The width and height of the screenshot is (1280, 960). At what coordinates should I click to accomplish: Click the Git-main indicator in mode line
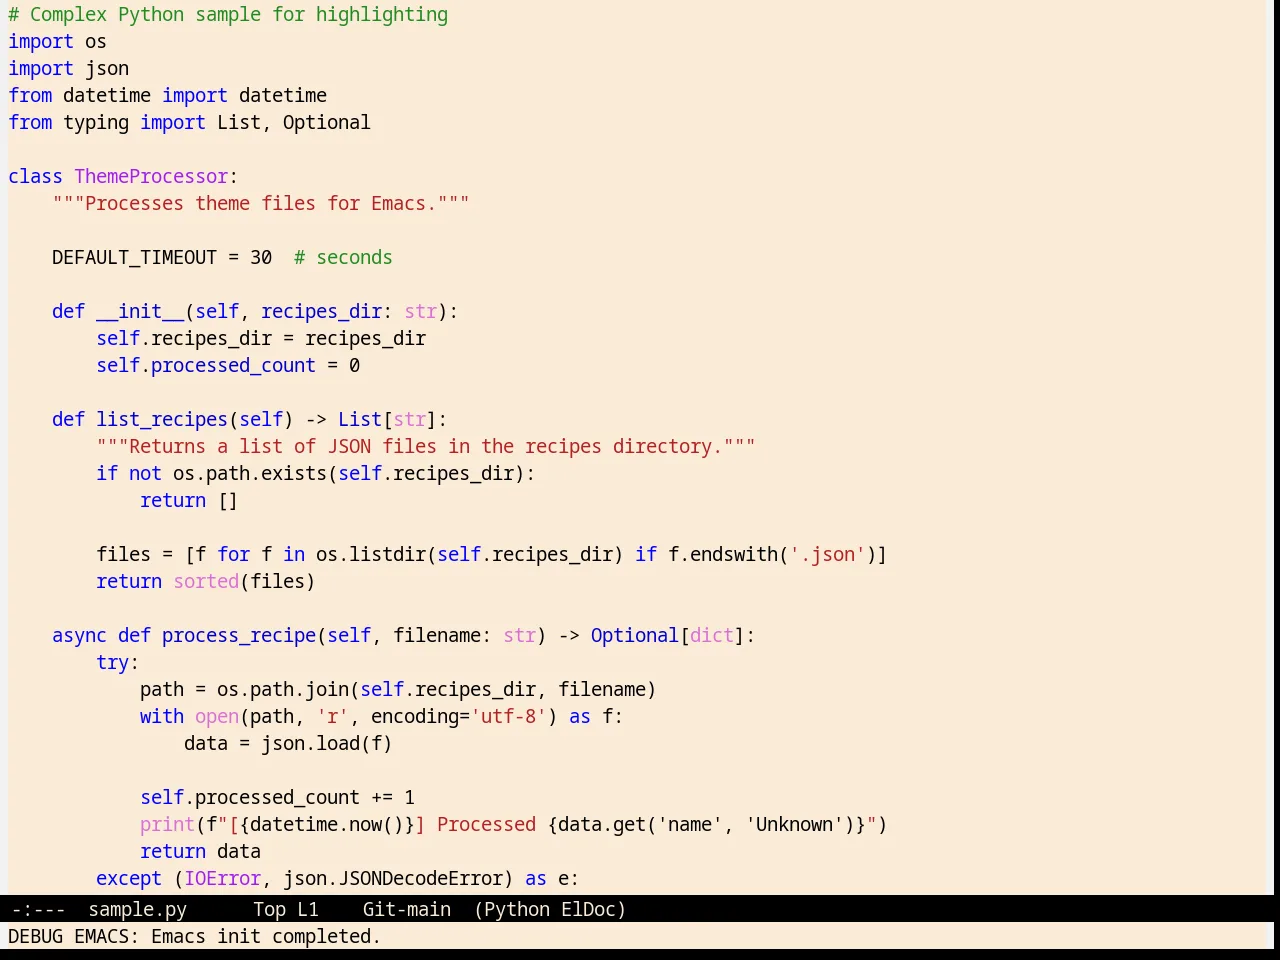click(x=406, y=909)
